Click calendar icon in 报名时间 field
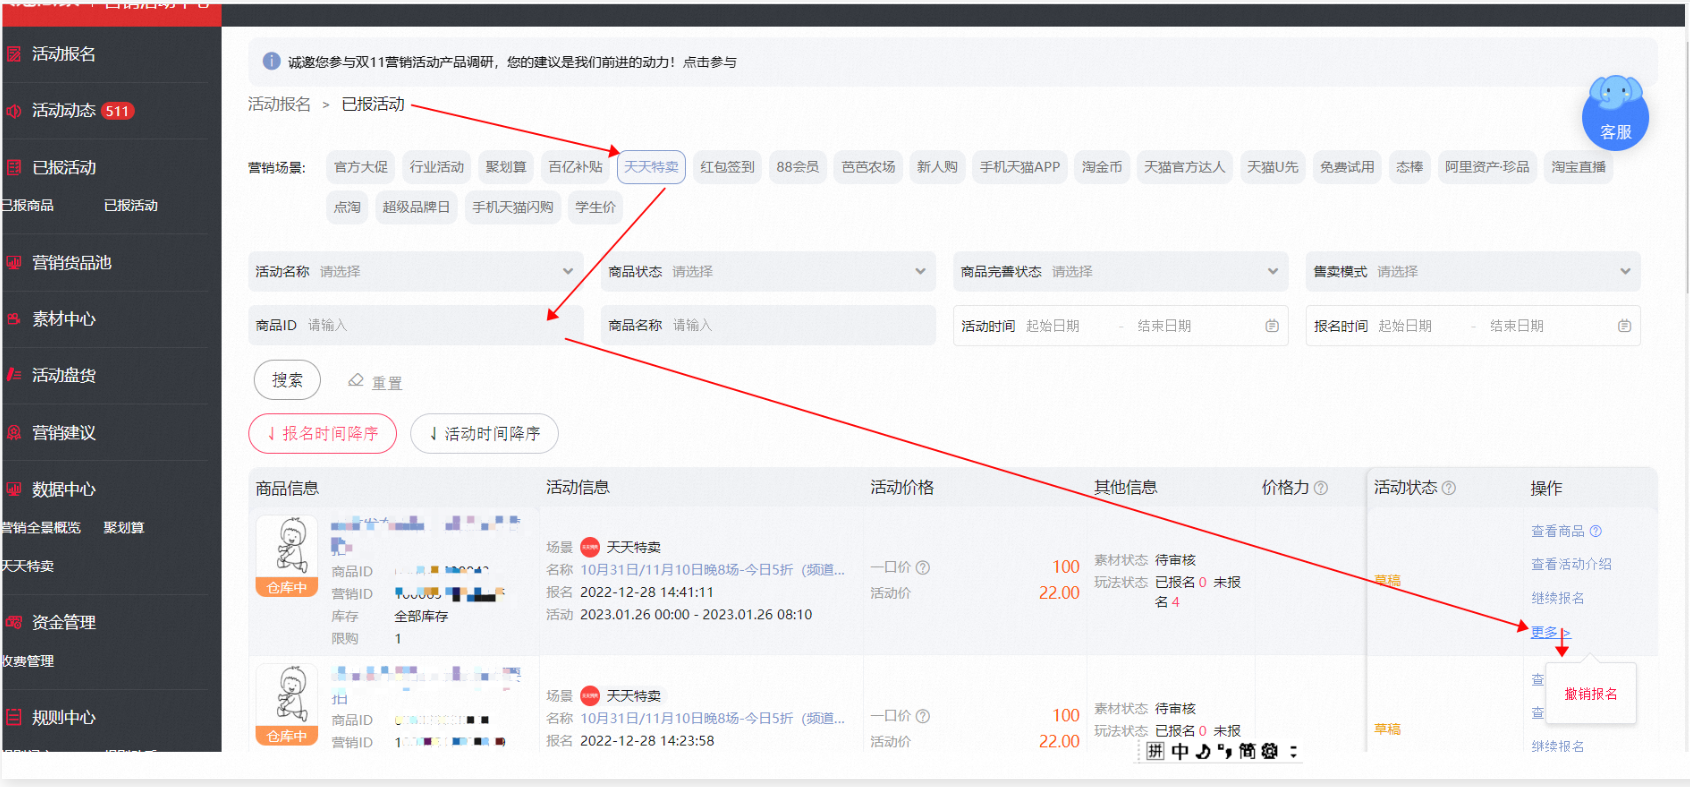Image resolution: width=1690 pixels, height=787 pixels. point(1624,326)
